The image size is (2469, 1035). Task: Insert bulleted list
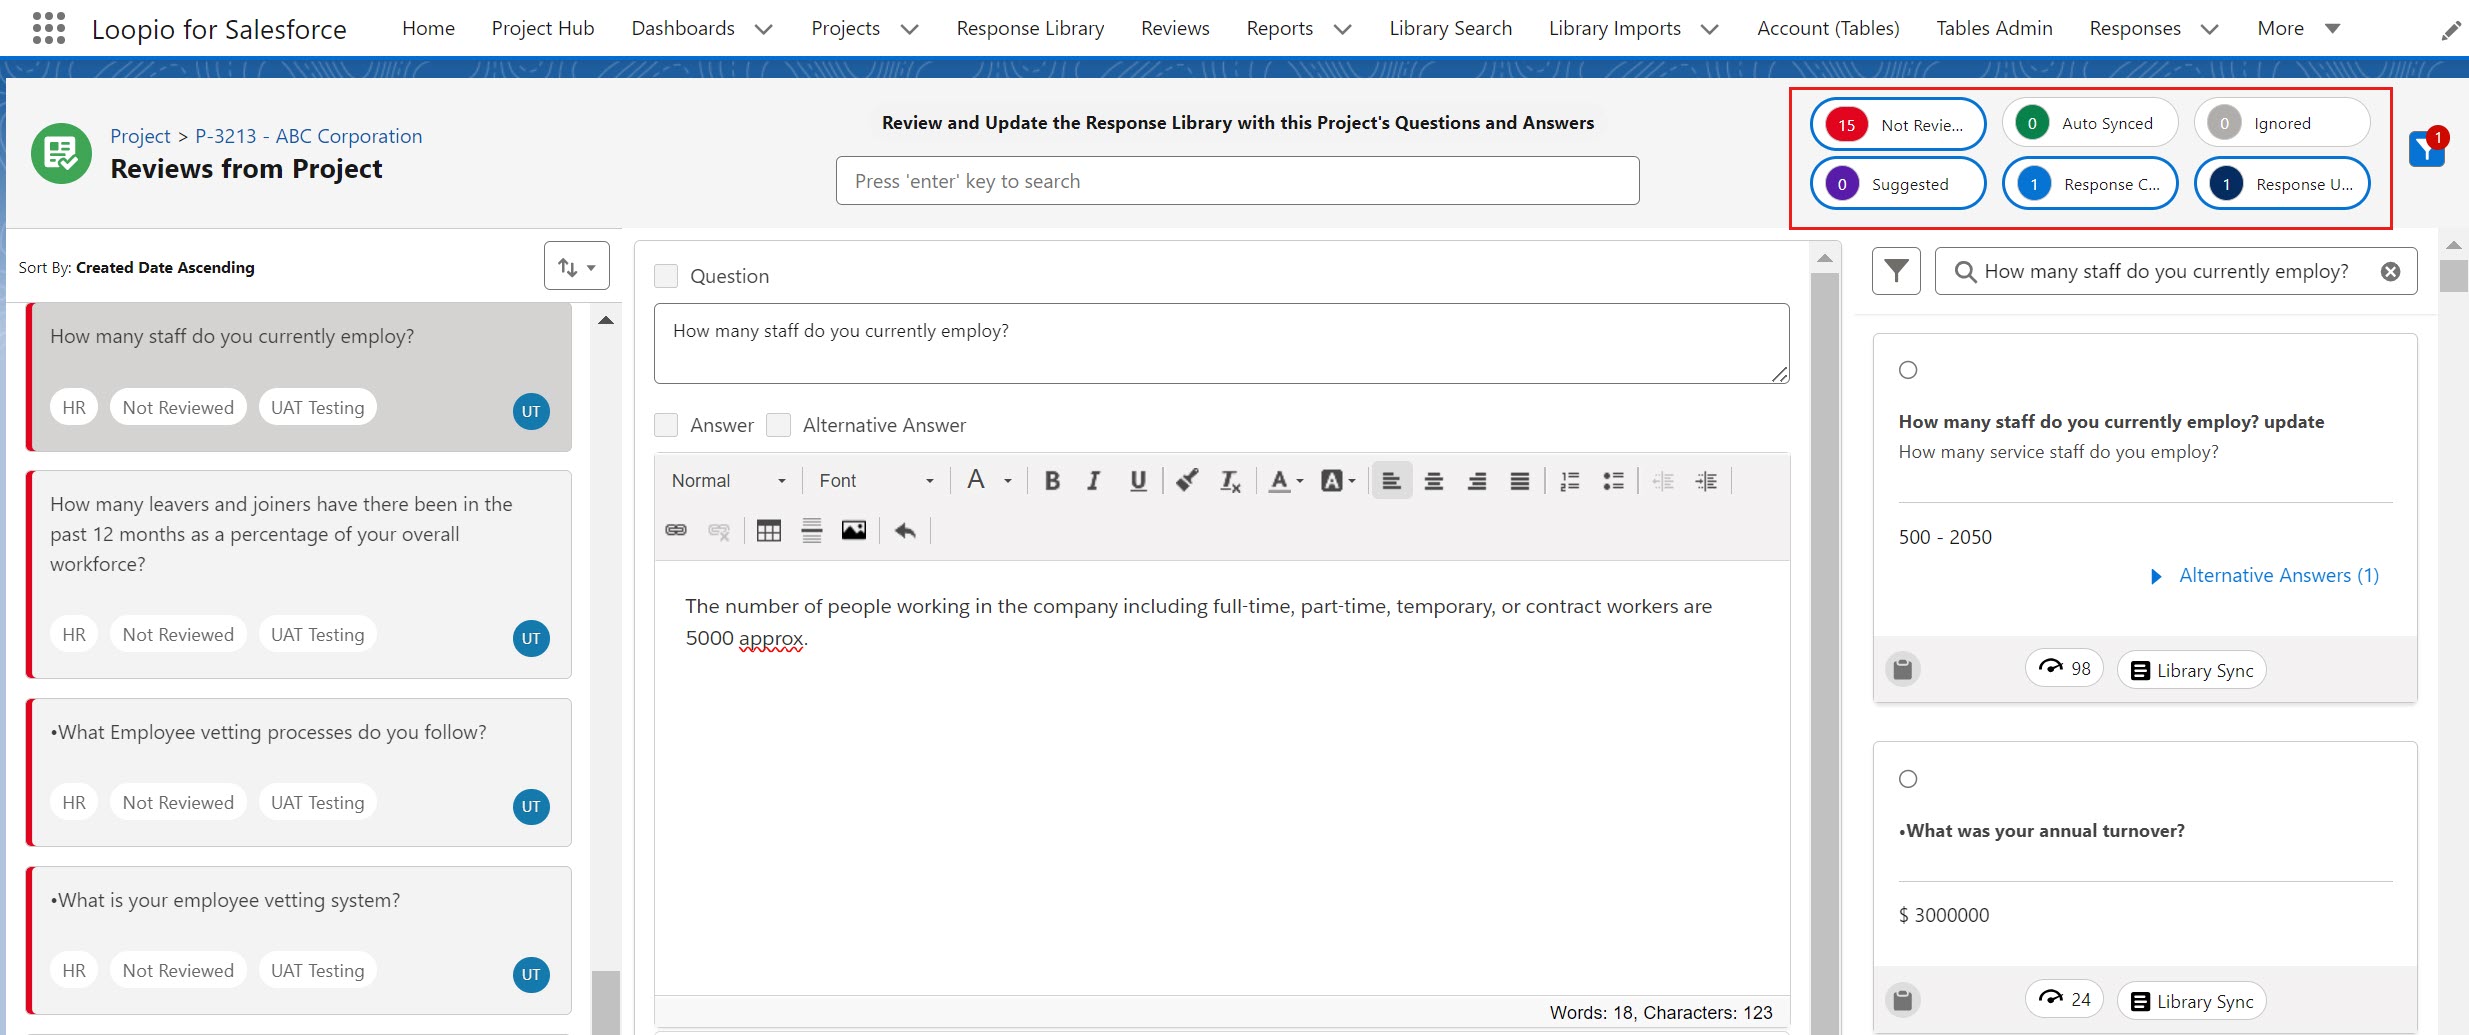(1613, 481)
